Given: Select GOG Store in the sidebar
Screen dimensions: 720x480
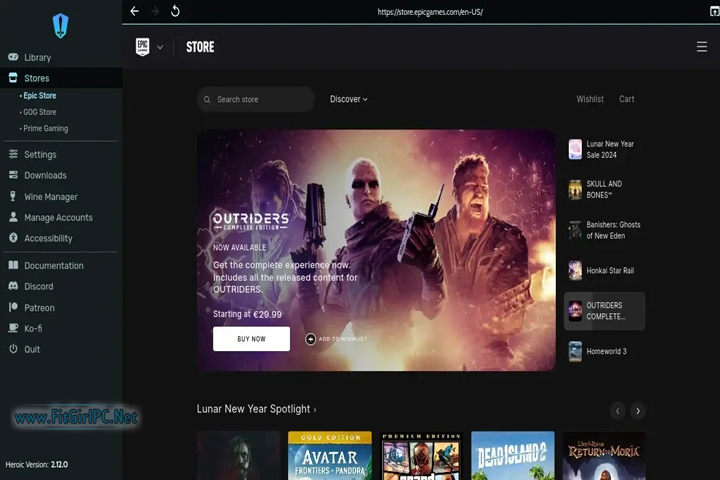Looking at the screenshot, I should click(x=40, y=112).
